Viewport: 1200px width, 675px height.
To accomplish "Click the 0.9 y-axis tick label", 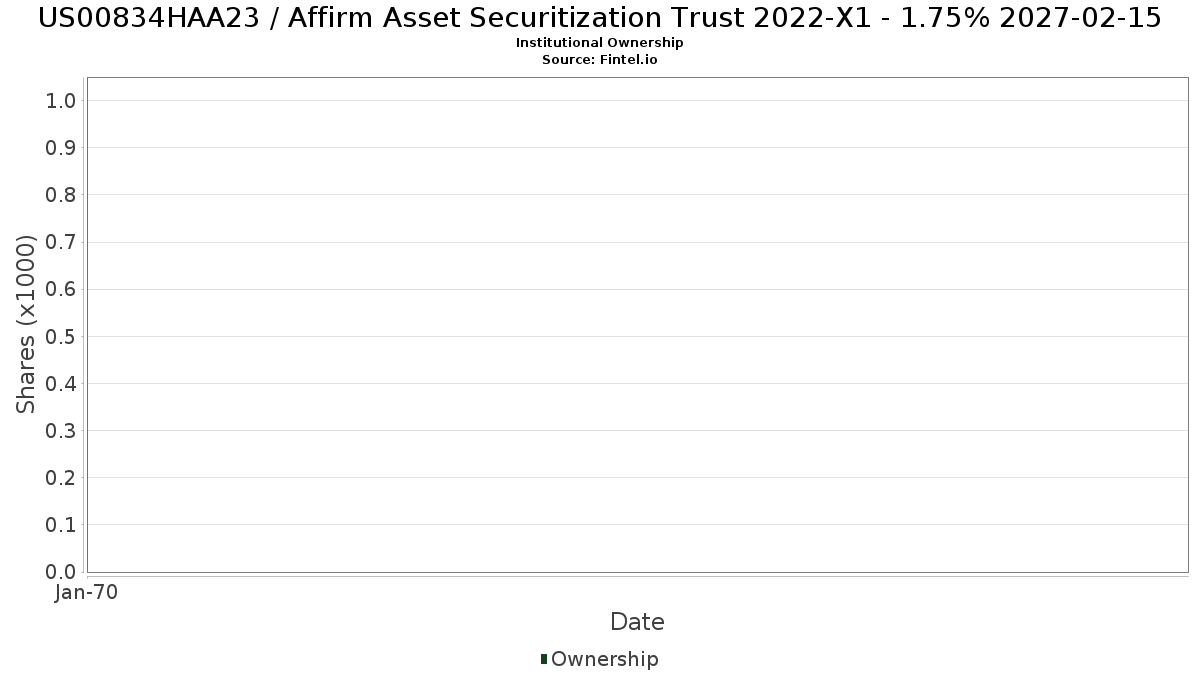I will click(62, 148).
